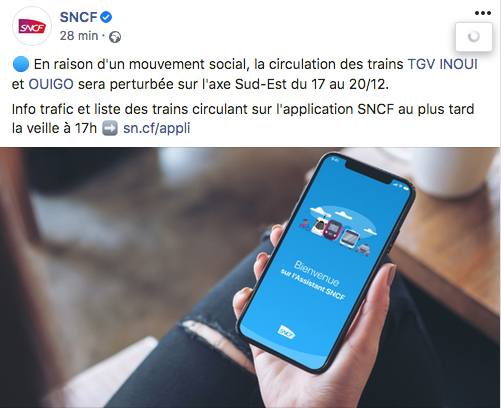Open the SNCF profile logo avatar
This screenshot has width=501, height=408.
(32, 26)
